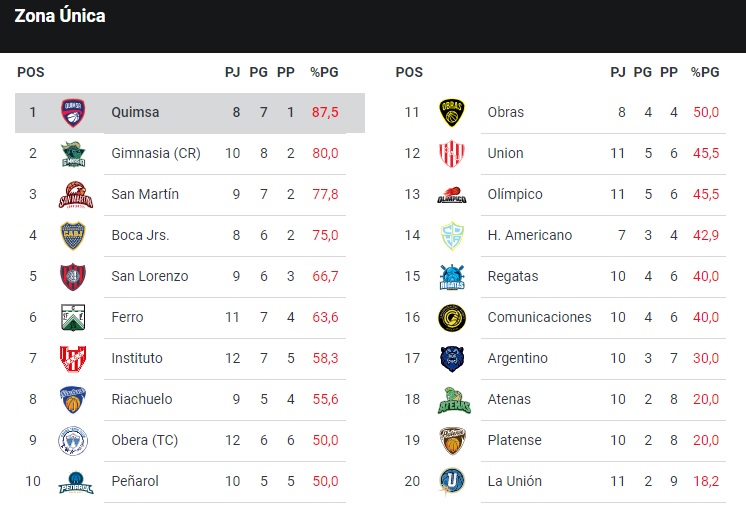Click the San Lorenzo team shield
The image size is (746, 521).
(73, 276)
